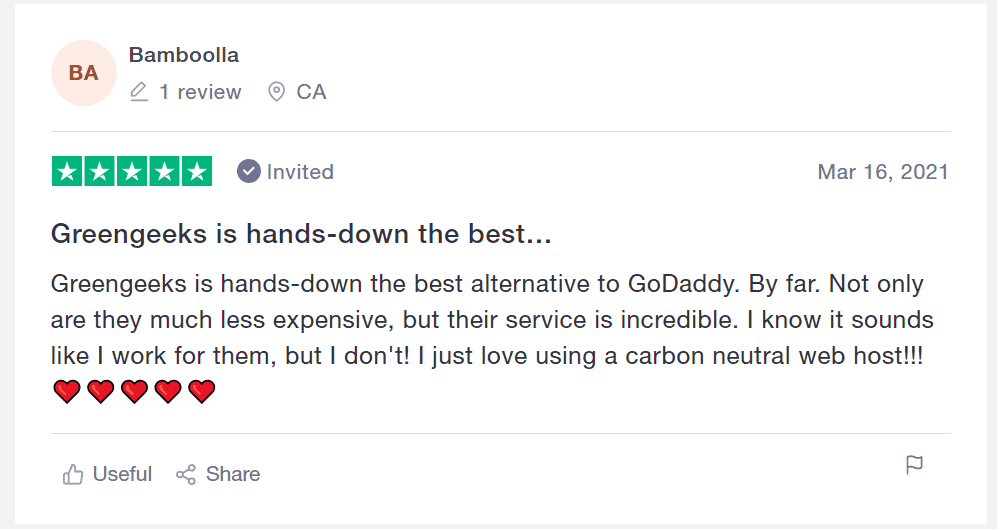Click the Invited verified checkmark badge
Image resolution: width=997 pixels, height=529 pixels.
(x=249, y=171)
